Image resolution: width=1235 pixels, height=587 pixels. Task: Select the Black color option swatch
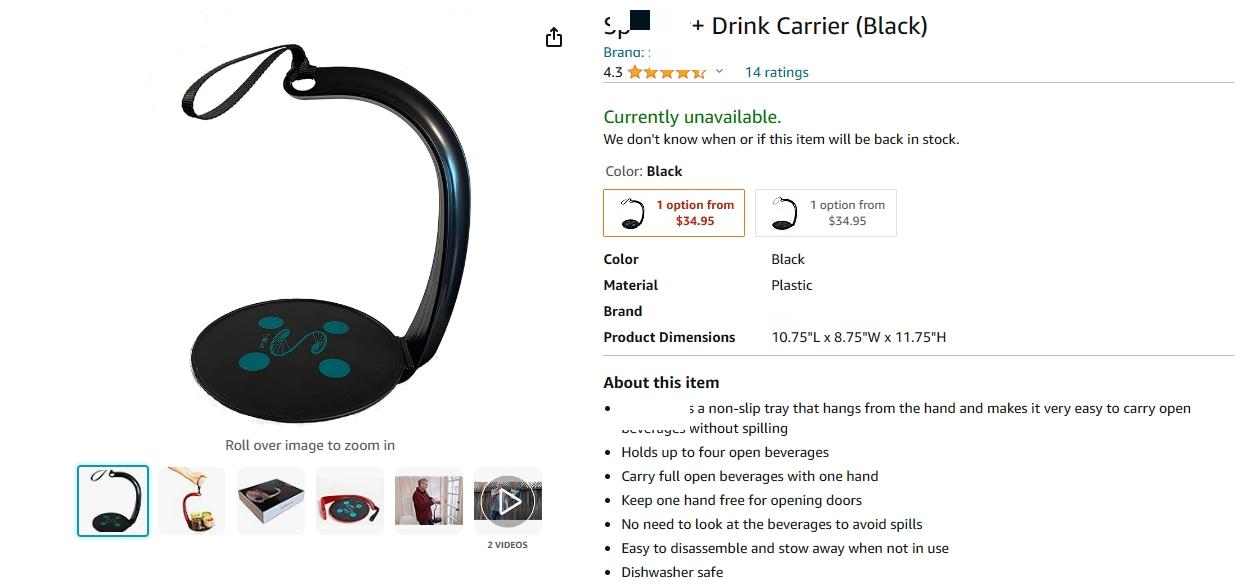pos(674,213)
